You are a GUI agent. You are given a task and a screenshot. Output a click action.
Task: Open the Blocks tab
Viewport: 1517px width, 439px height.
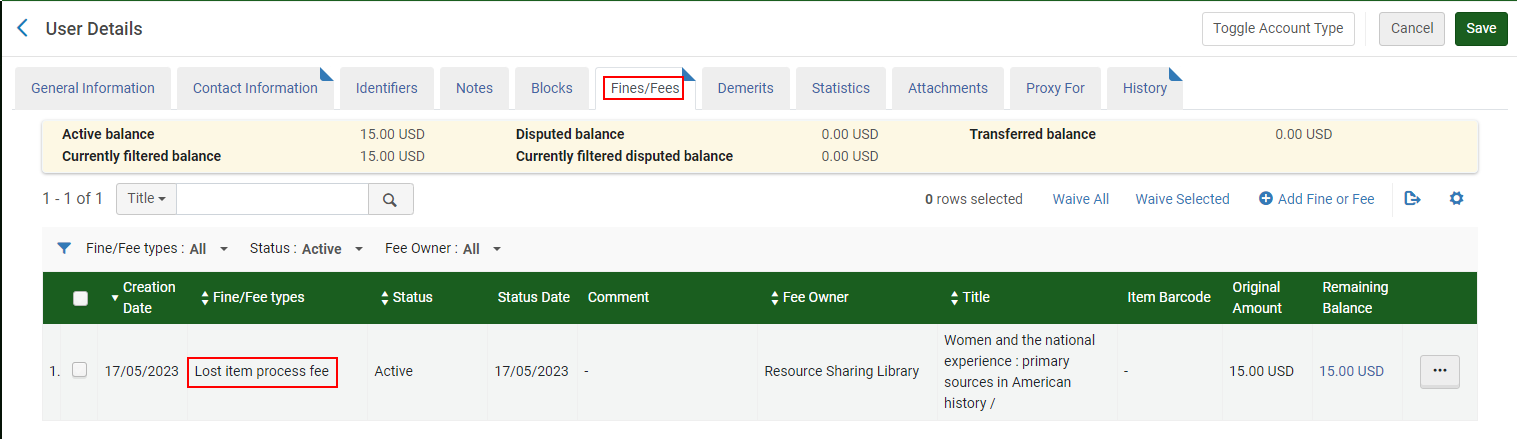click(551, 88)
